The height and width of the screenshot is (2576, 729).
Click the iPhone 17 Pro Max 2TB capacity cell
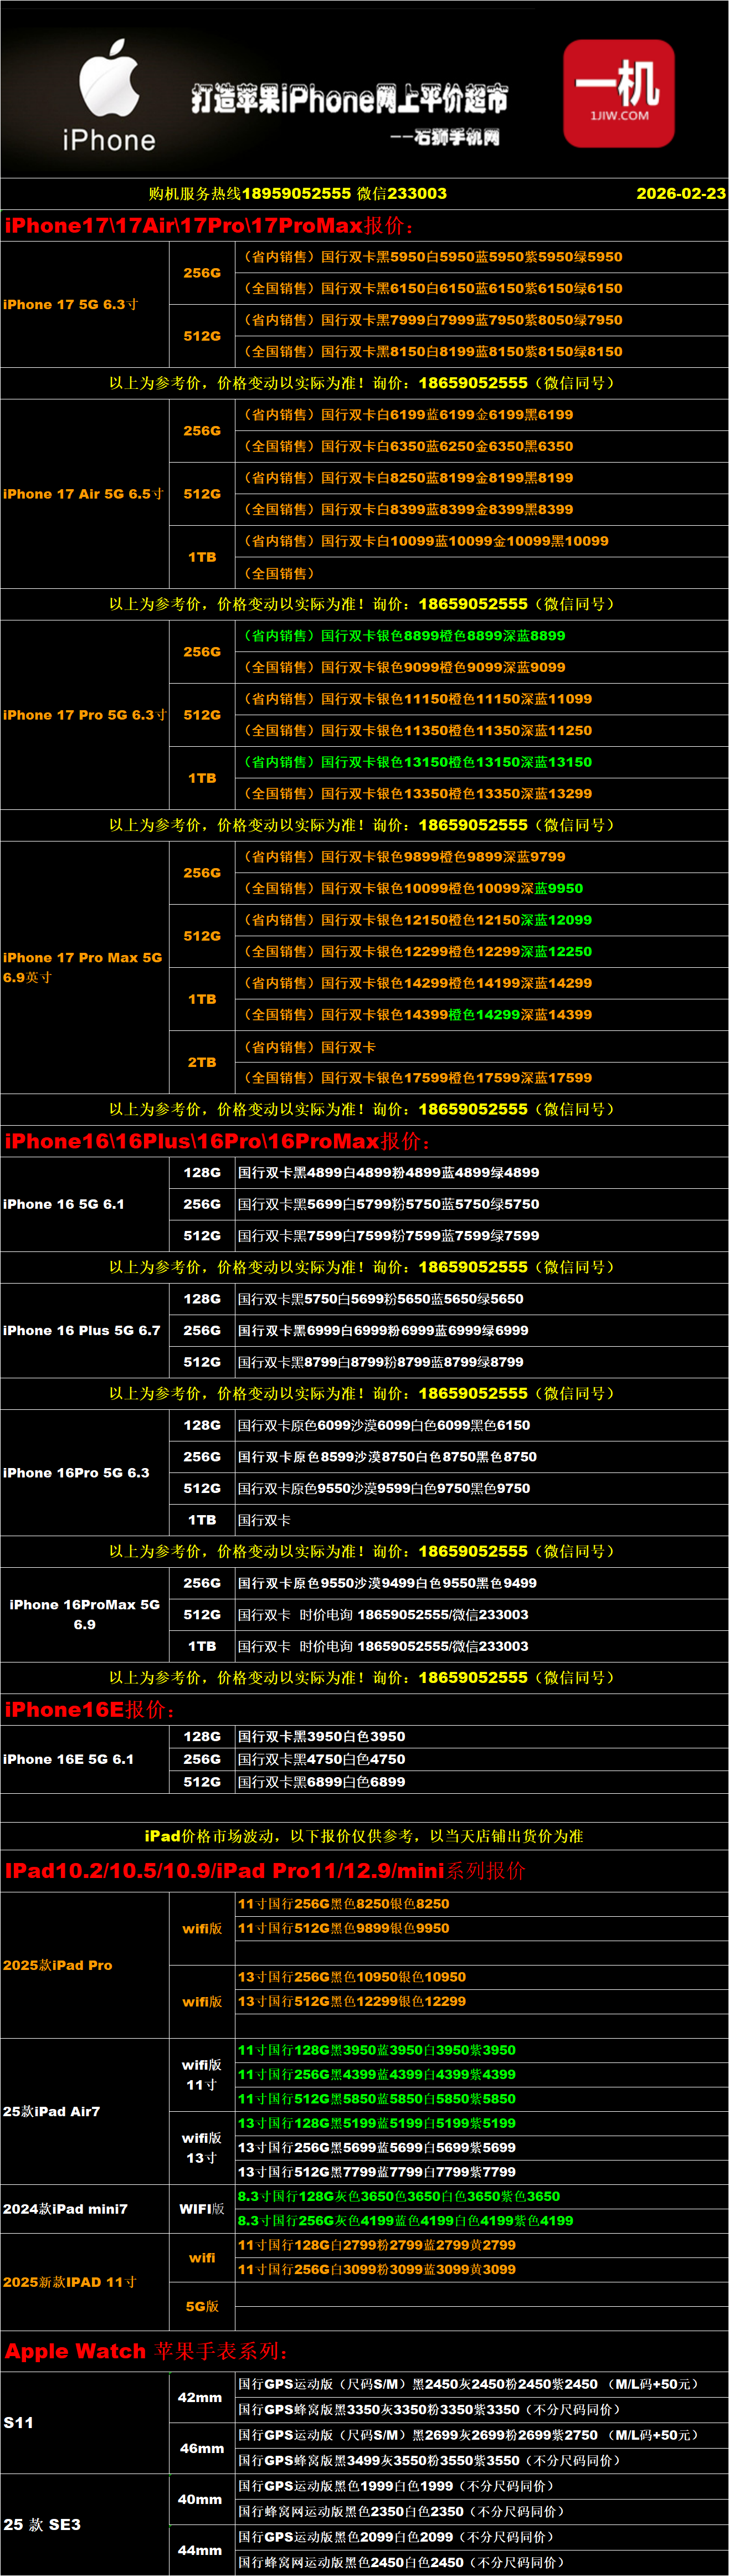pyautogui.click(x=202, y=1062)
